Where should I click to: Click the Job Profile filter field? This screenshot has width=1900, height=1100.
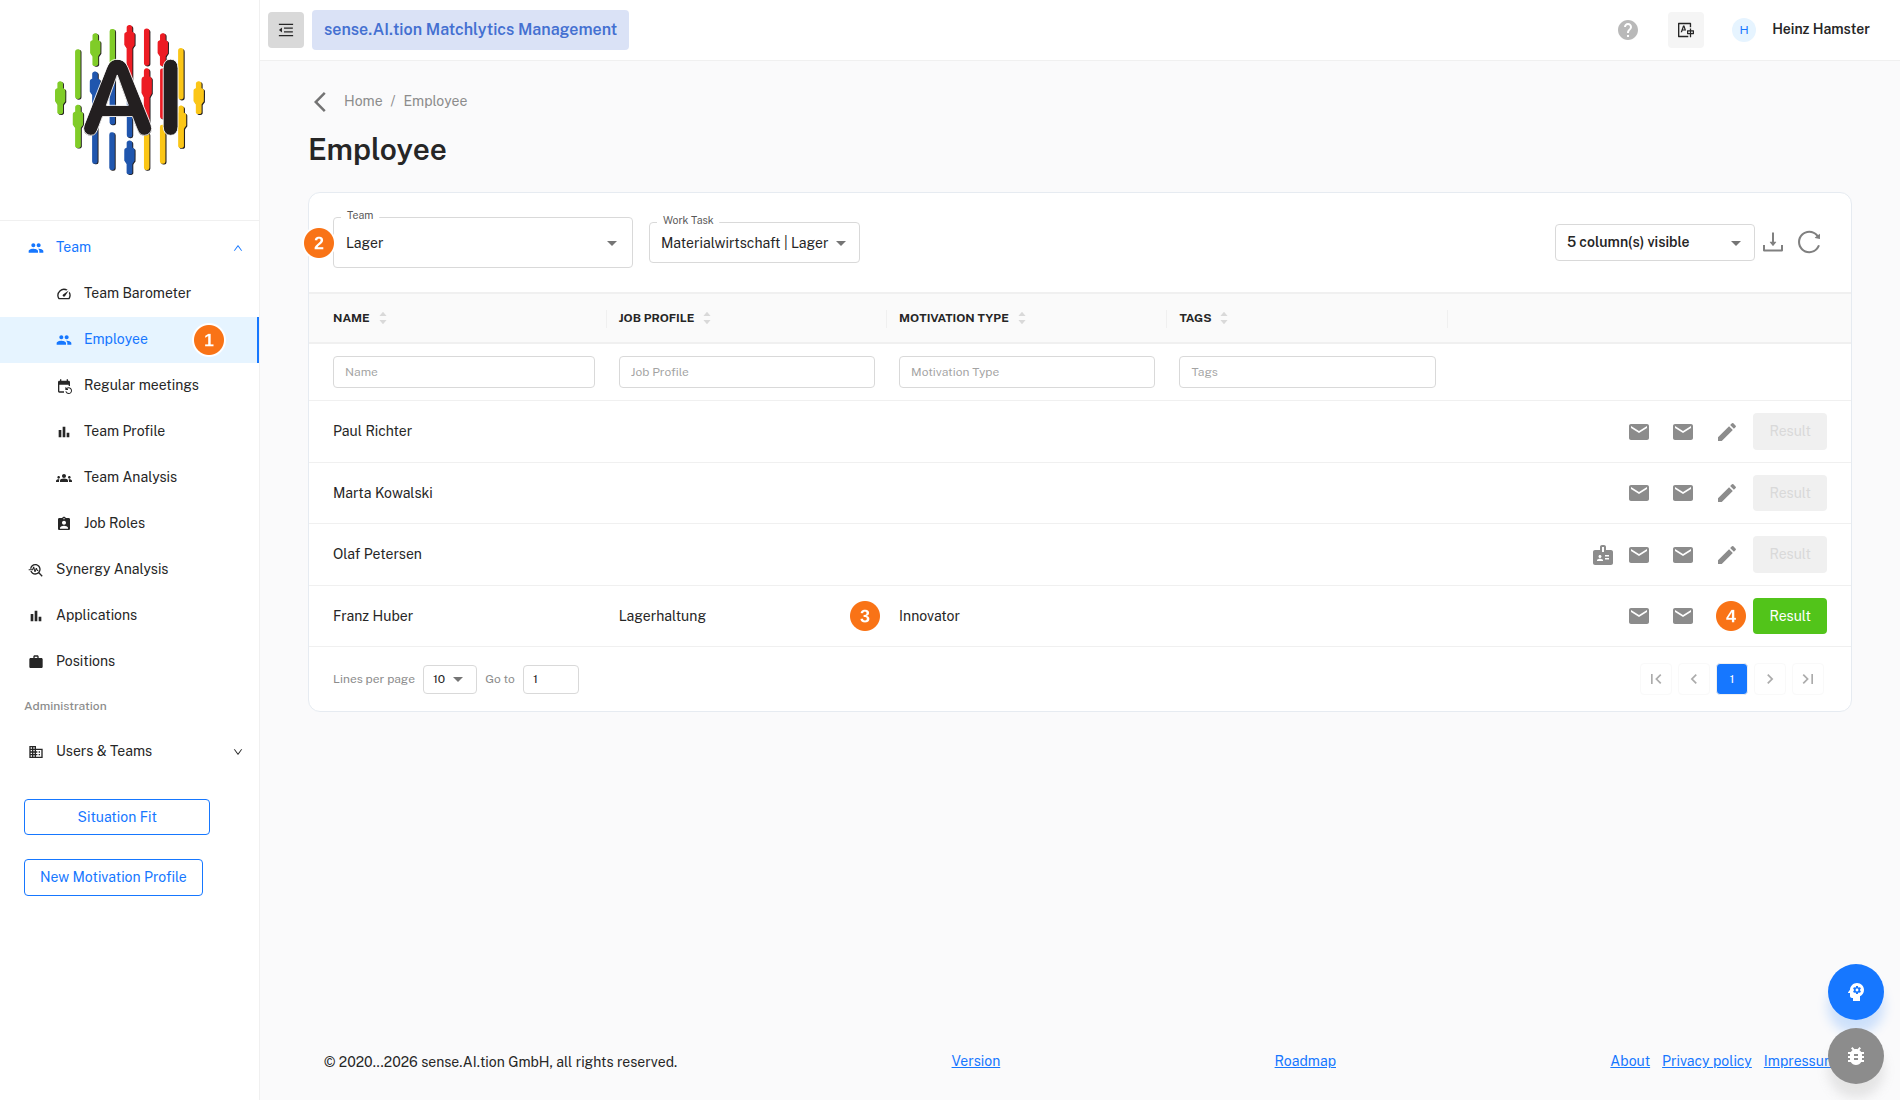coord(747,372)
